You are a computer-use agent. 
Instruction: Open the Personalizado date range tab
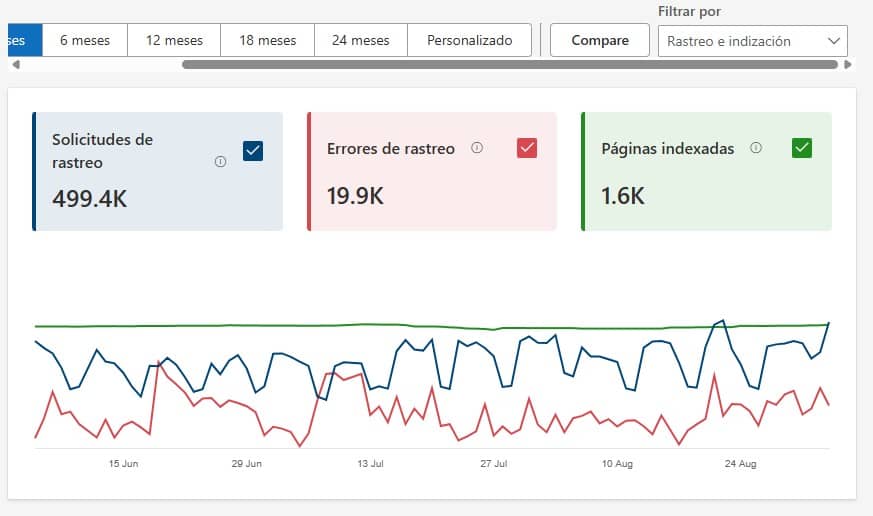469,40
